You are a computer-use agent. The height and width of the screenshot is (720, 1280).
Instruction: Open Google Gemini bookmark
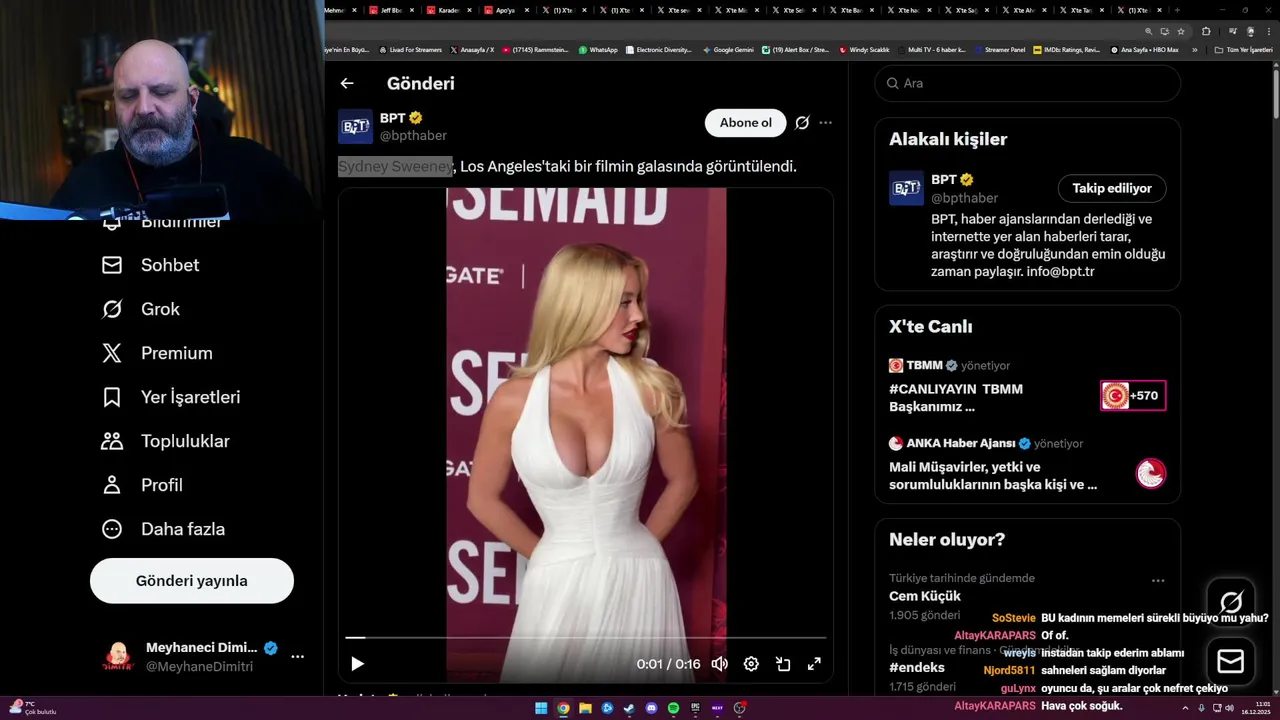coord(728,50)
